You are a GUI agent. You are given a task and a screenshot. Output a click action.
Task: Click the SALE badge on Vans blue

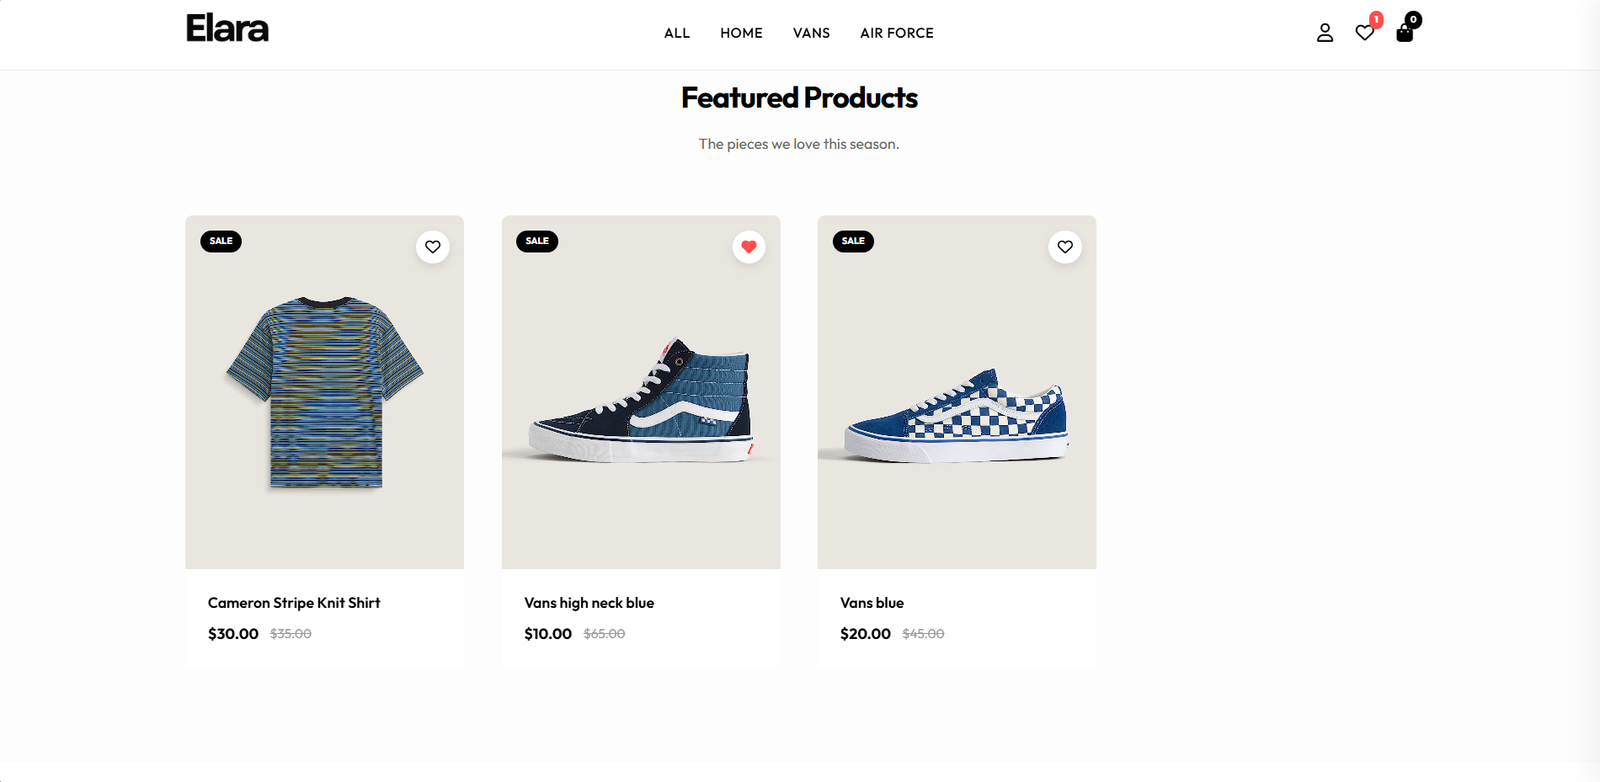[853, 241]
